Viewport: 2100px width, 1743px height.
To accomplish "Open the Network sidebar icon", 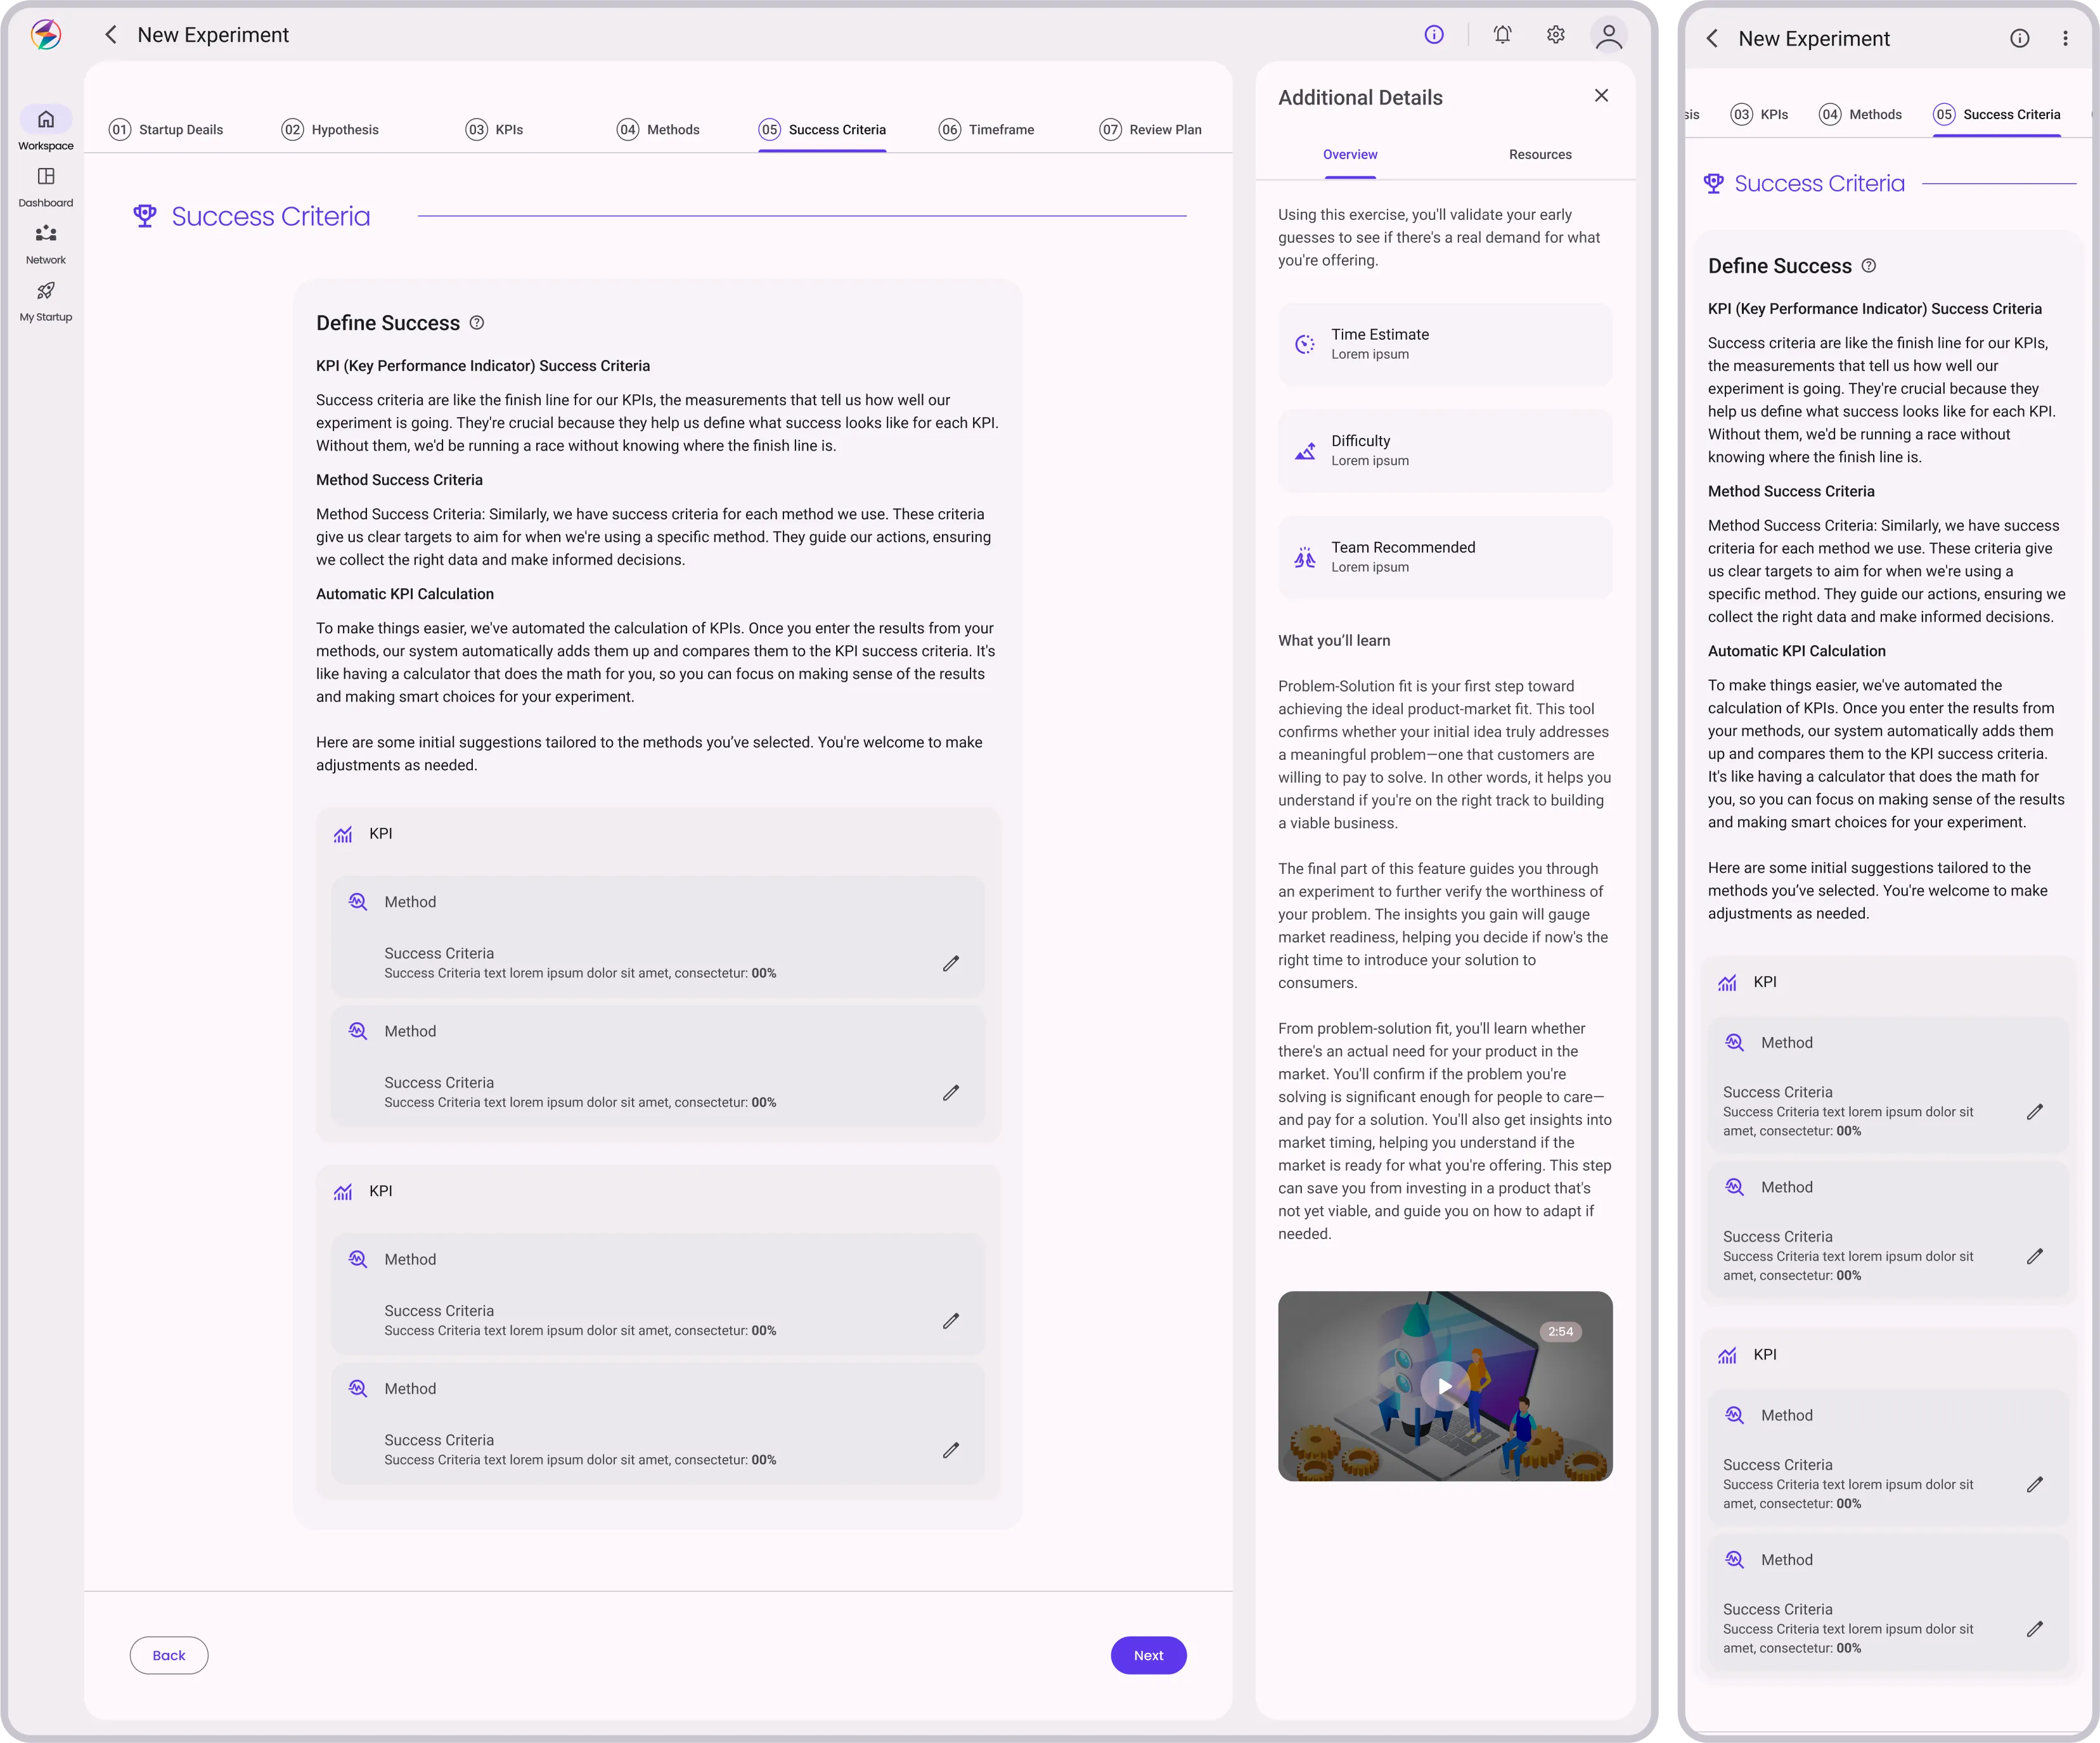I will tap(46, 234).
